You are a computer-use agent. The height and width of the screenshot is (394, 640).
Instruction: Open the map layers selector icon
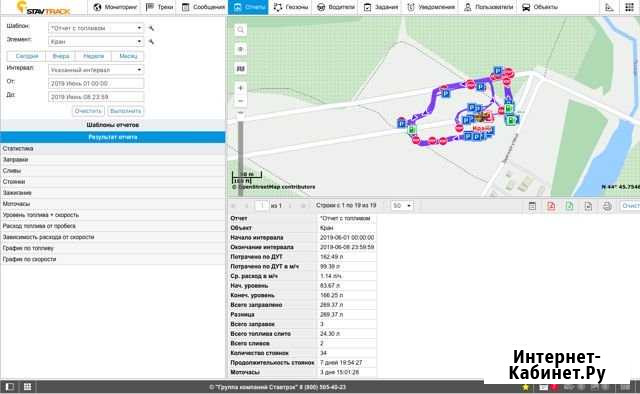[x=241, y=69]
